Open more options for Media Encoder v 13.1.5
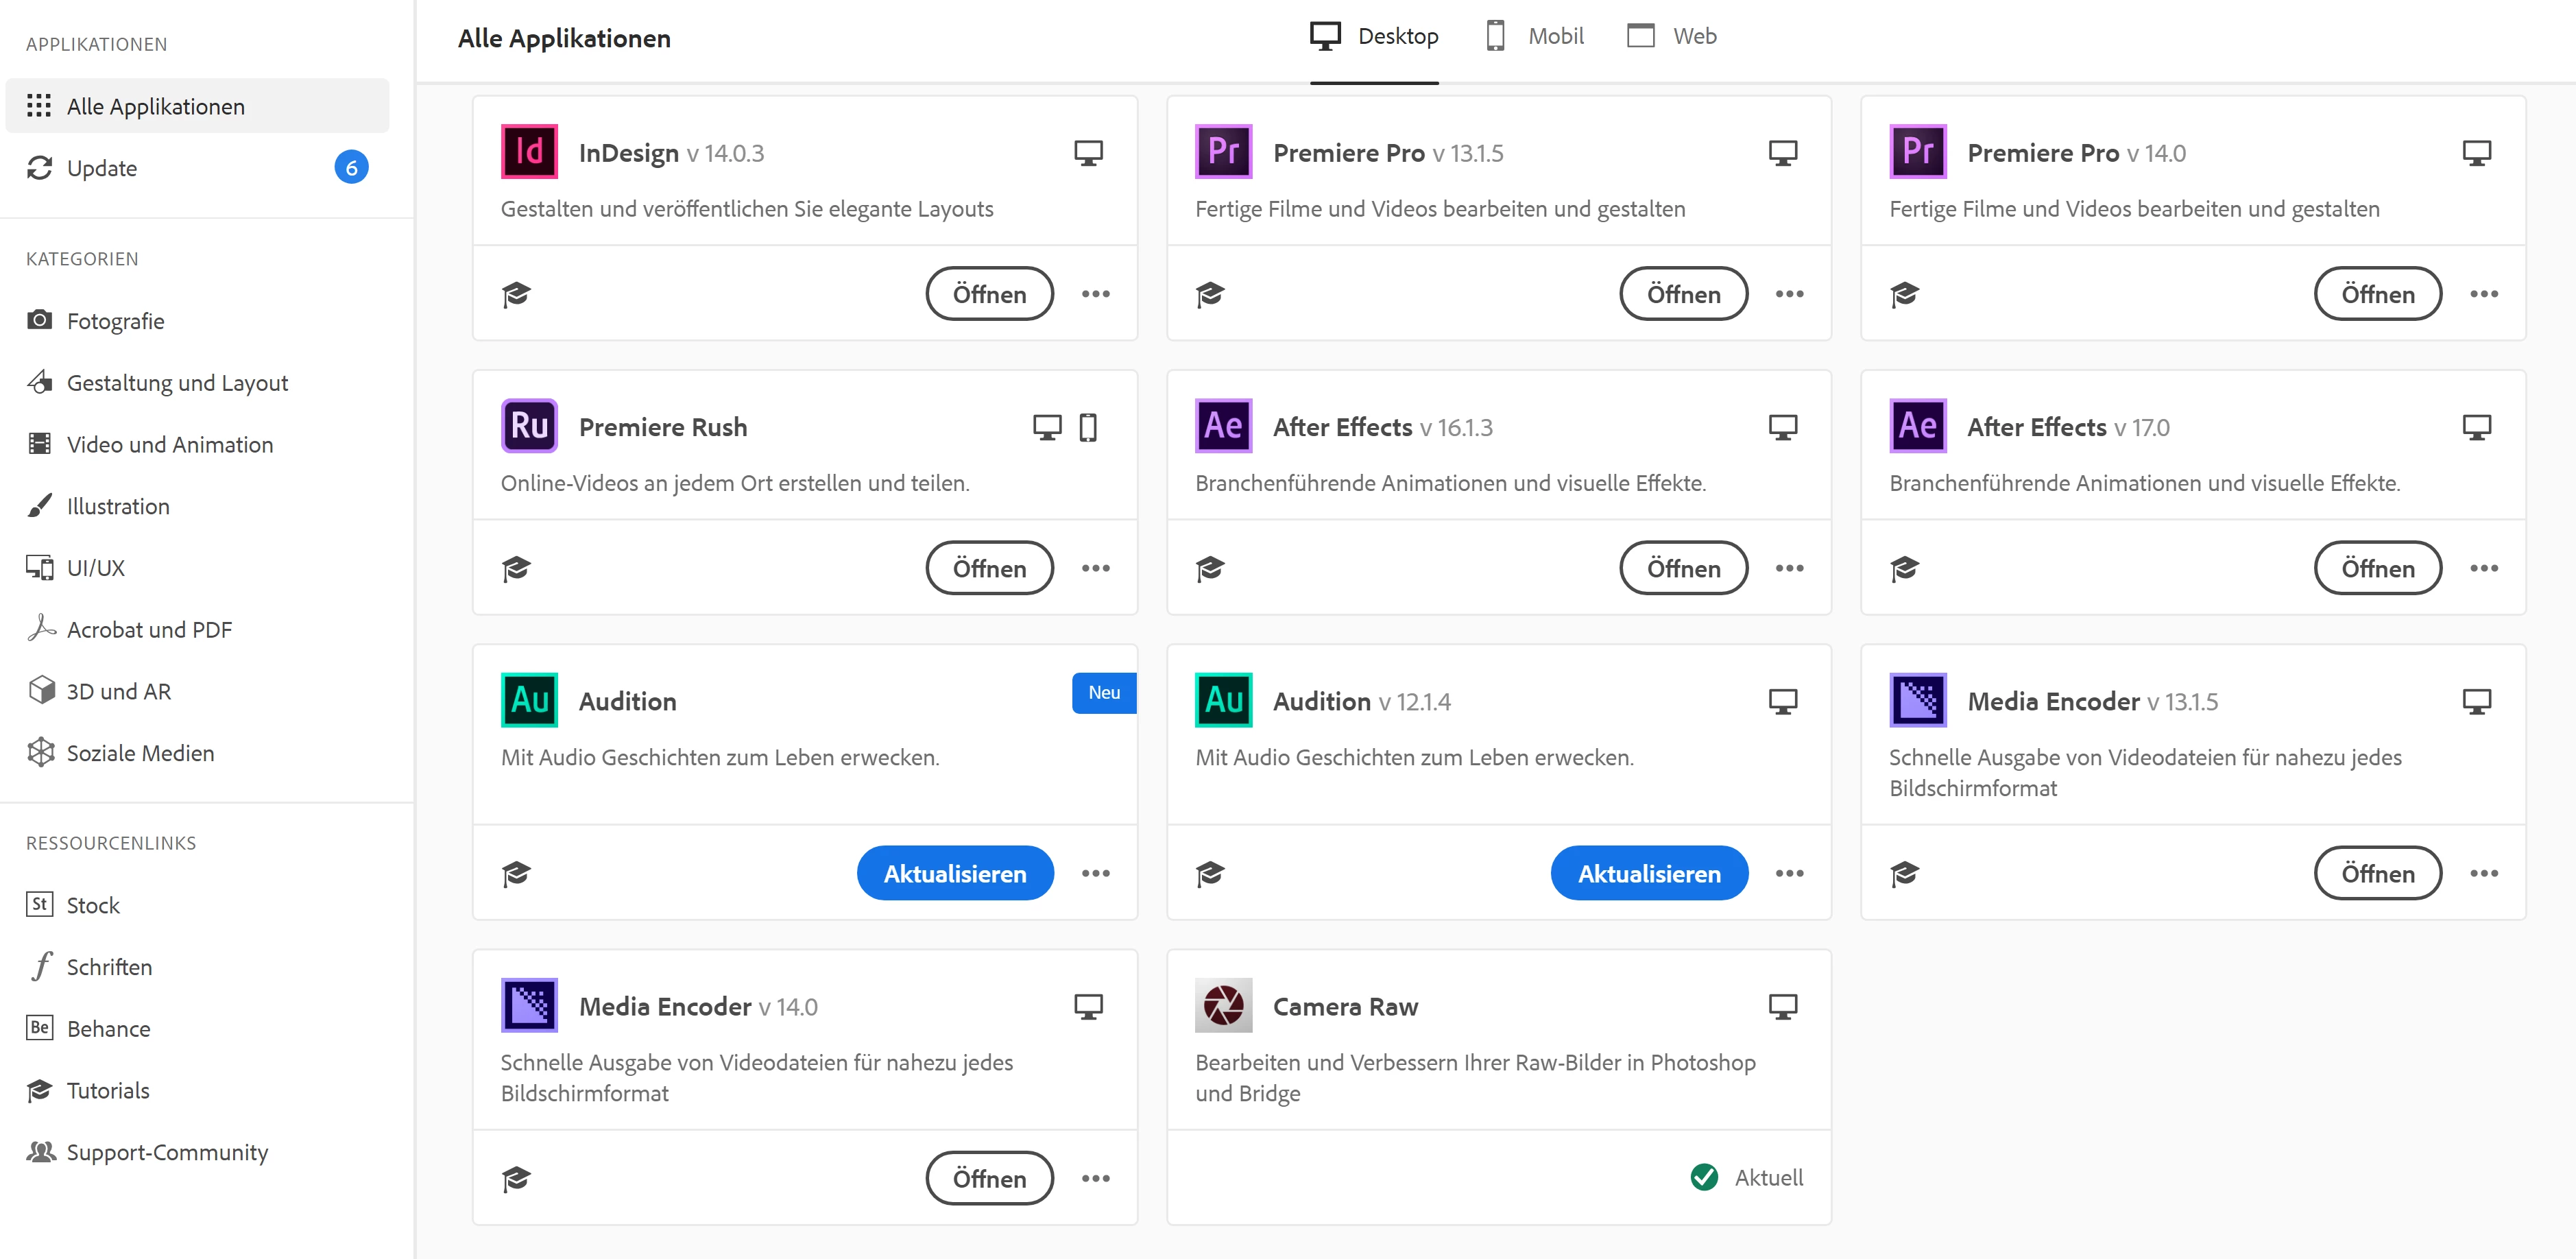This screenshot has height=1259, width=2576. [2483, 873]
